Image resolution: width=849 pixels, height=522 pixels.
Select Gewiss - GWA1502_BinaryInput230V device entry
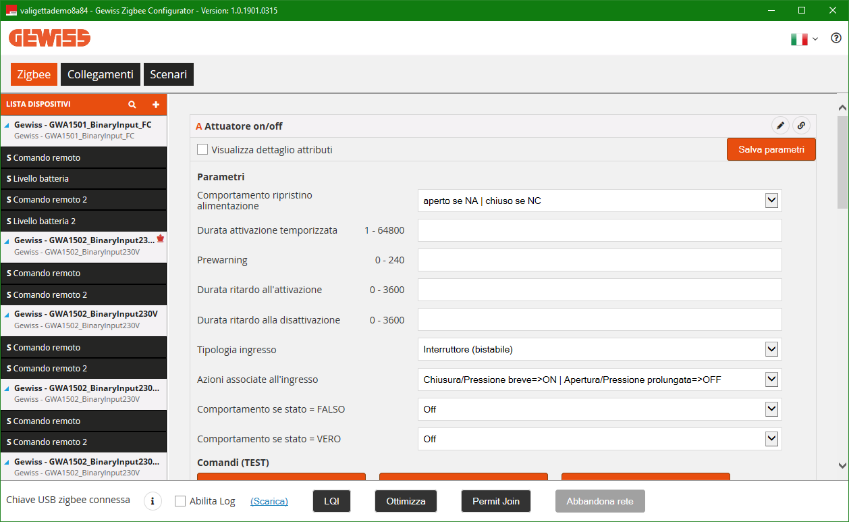(84, 319)
